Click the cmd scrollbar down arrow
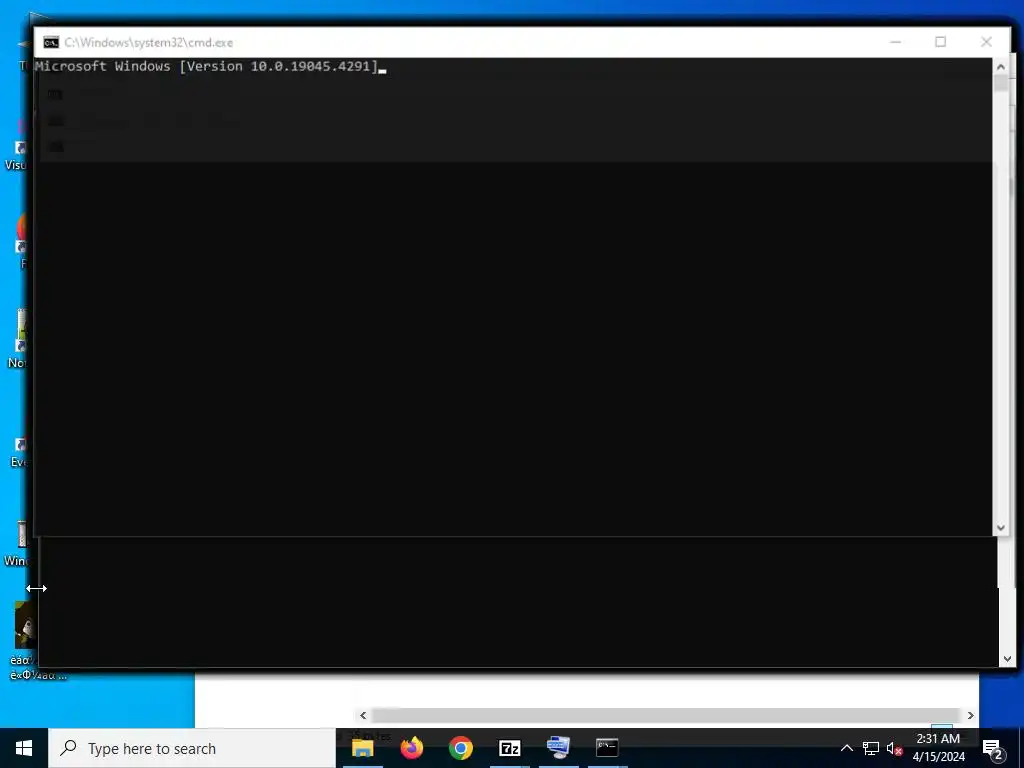The width and height of the screenshot is (1024, 768). (x=1000, y=528)
